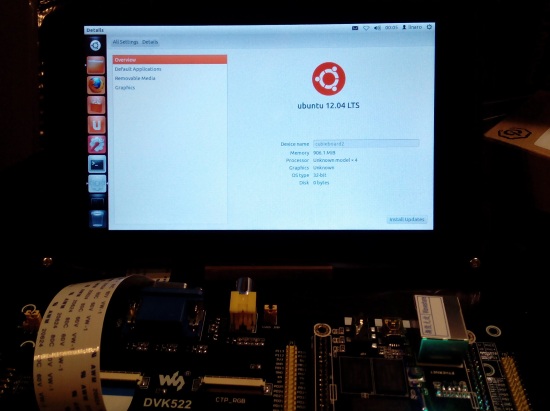Open the Ubuntu Software Center icon
The image size is (550, 411).
coord(96,105)
